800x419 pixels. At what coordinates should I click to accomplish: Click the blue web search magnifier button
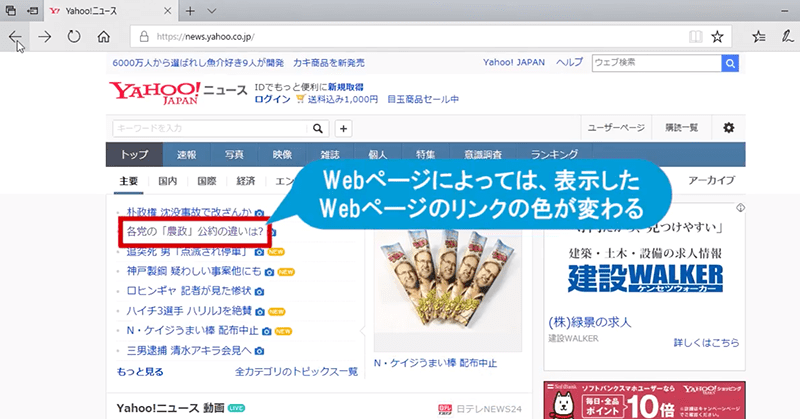[730, 63]
